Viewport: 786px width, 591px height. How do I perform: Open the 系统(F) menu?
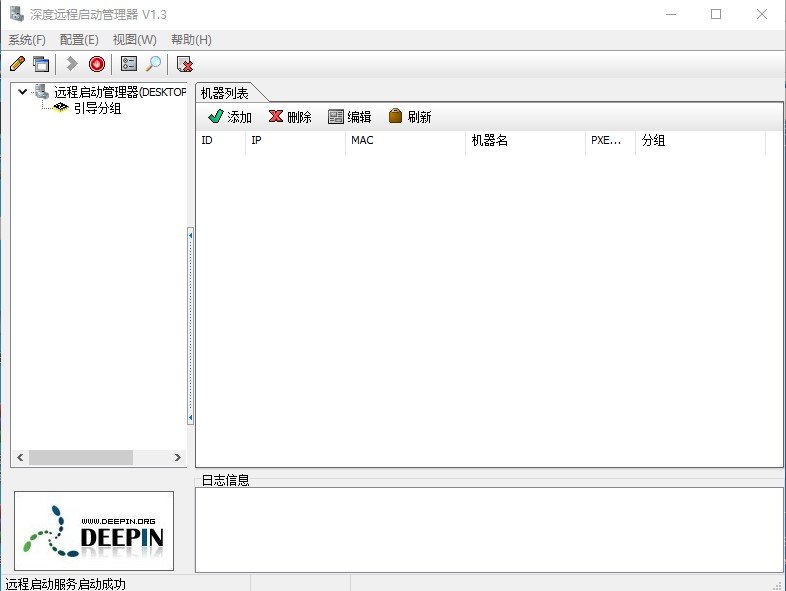click(27, 40)
